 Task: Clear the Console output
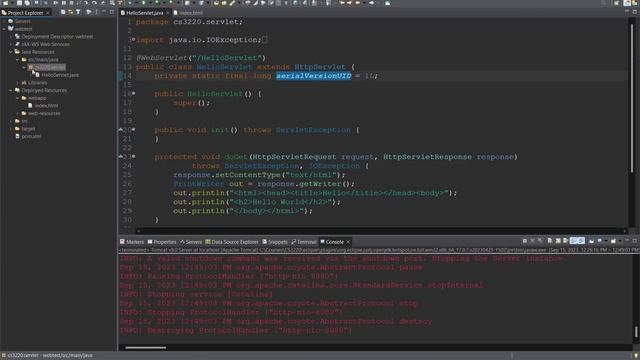pyautogui.click(x=550, y=241)
